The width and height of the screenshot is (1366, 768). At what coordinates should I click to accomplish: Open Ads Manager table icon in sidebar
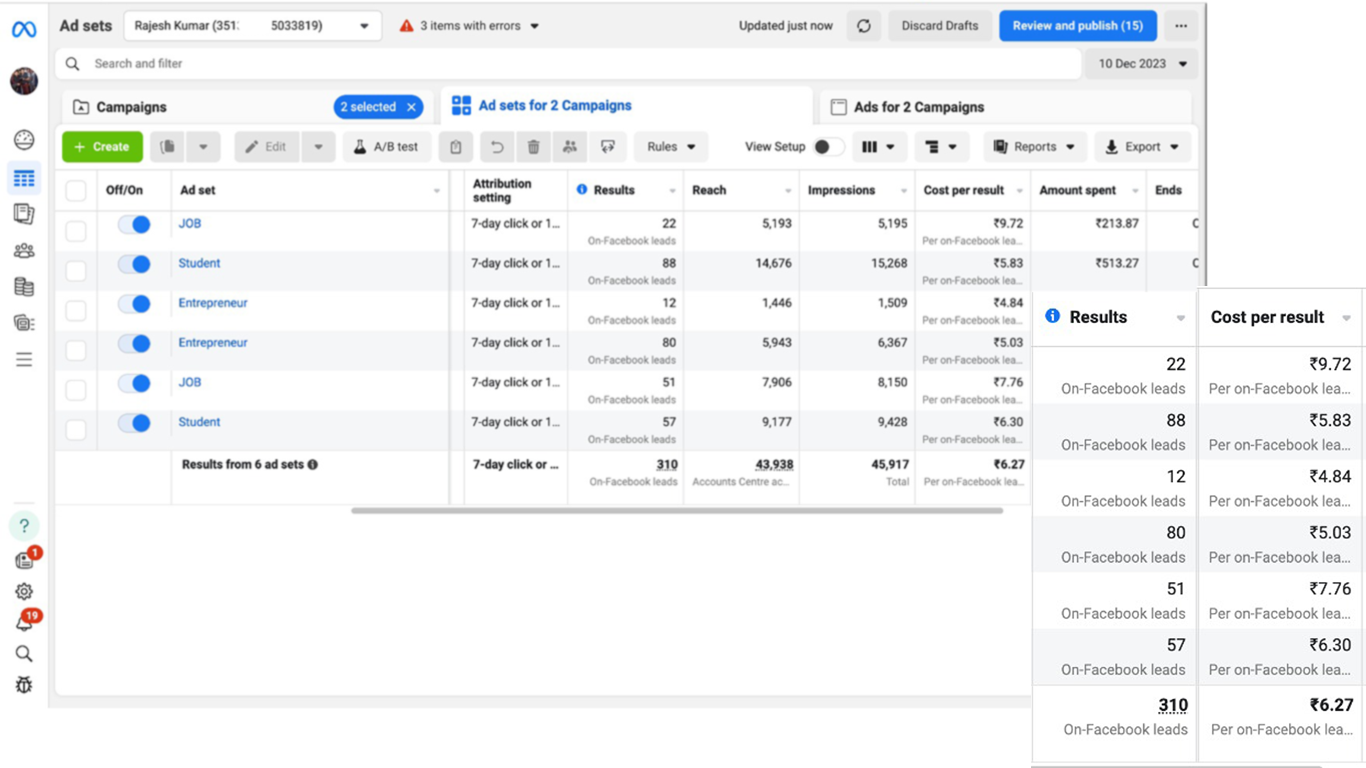click(24, 179)
